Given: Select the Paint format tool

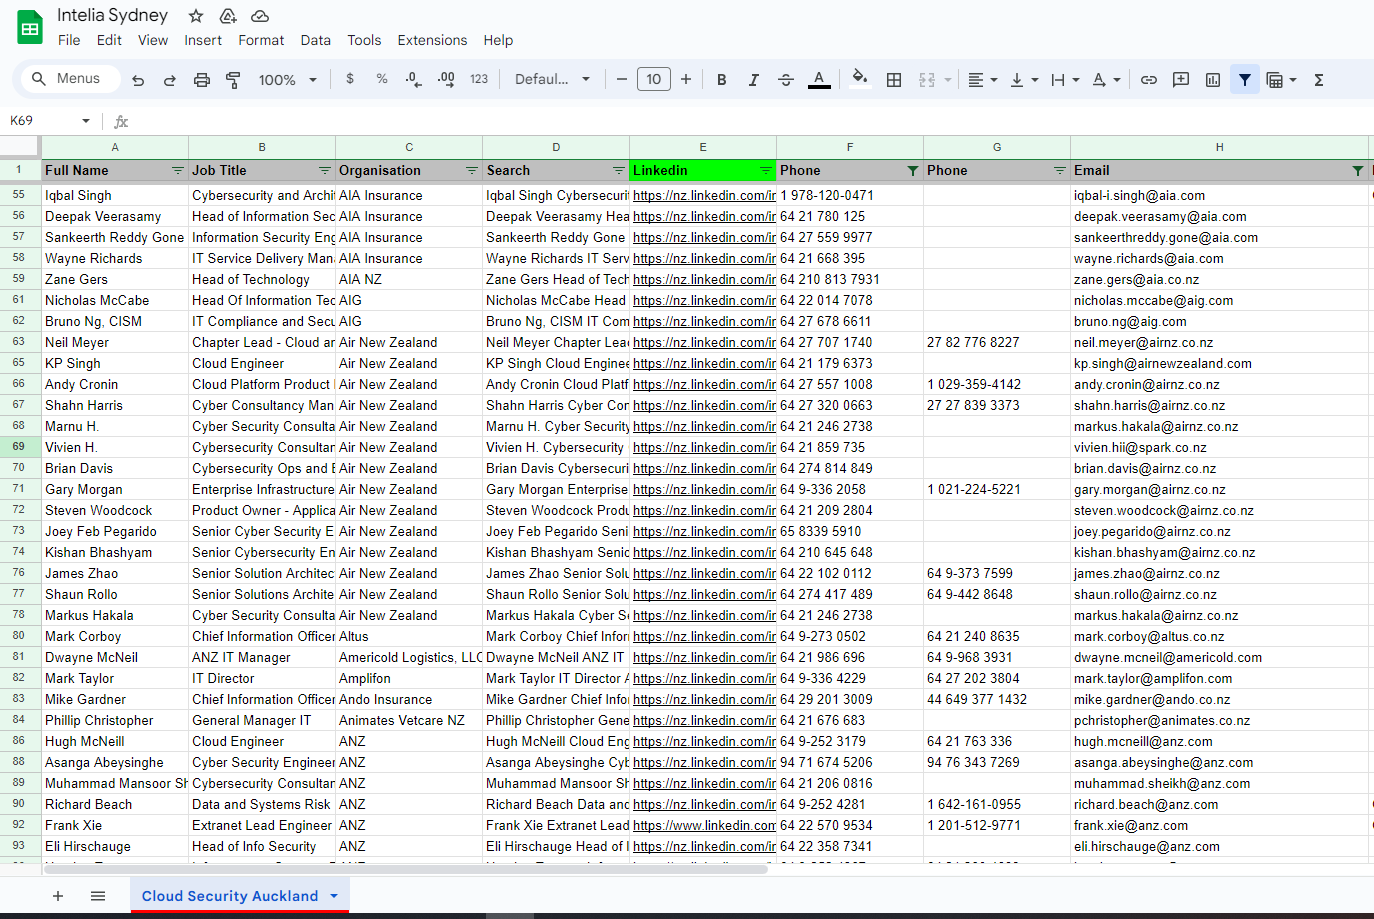Looking at the screenshot, I should coord(233,80).
